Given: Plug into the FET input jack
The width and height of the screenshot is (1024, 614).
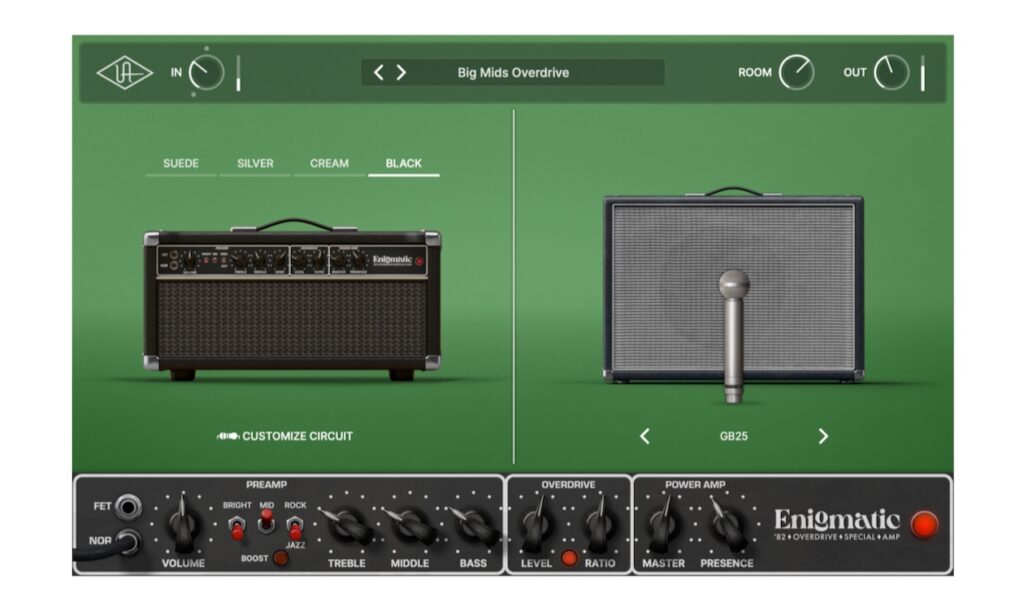Looking at the screenshot, I should pyautogui.click(x=128, y=506).
